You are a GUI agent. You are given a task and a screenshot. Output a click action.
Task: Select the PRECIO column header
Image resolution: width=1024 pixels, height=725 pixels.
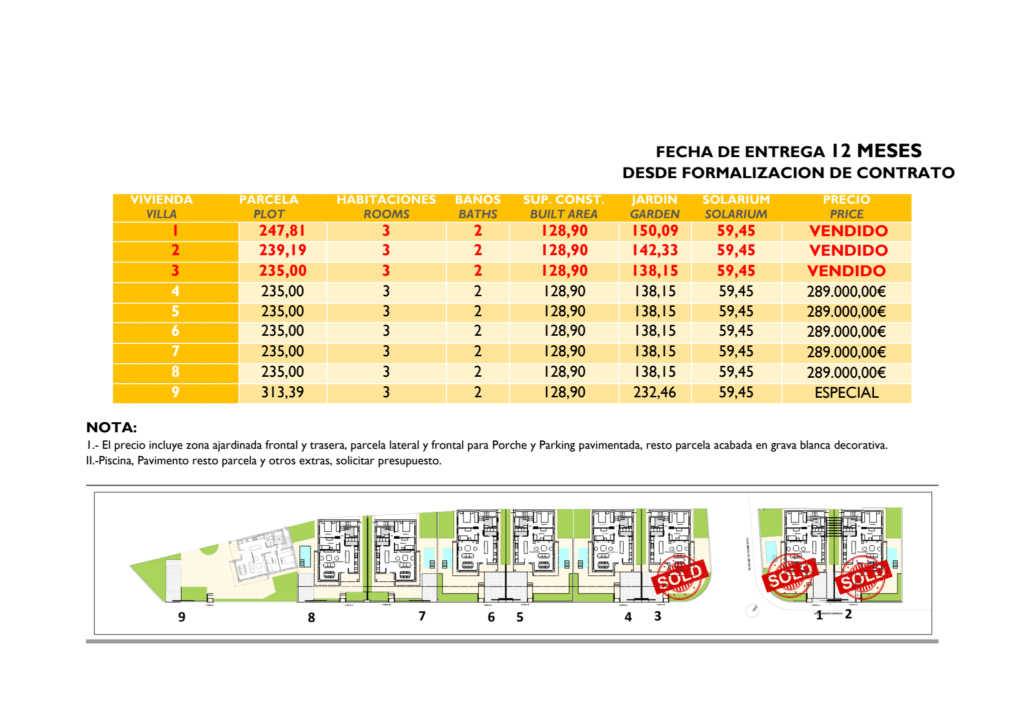pyautogui.click(x=846, y=200)
